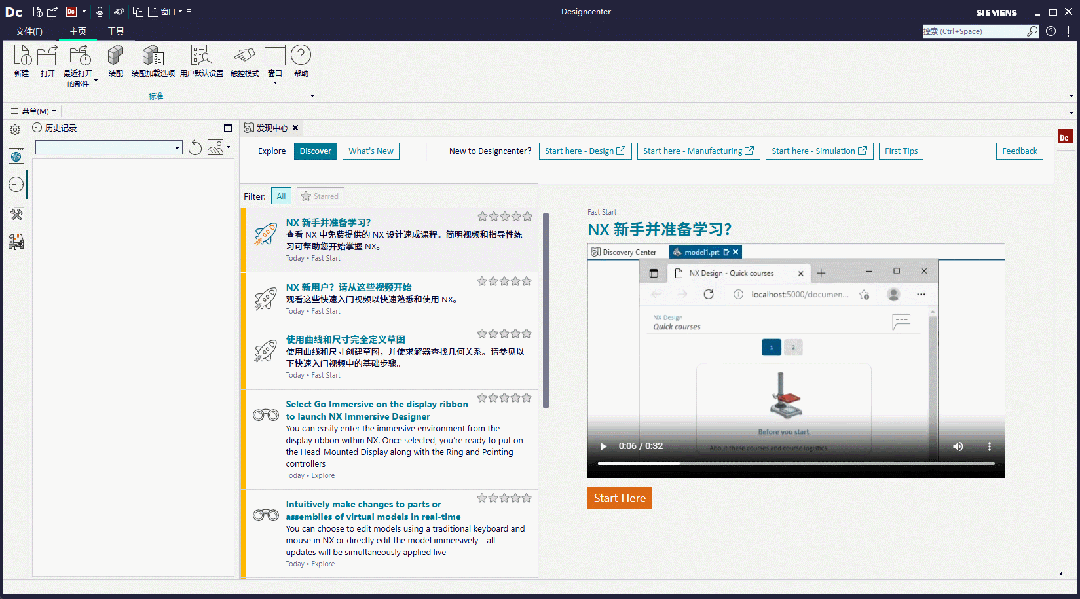Open the 'Start here - Design' link
The width and height of the screenshot is (1080, 599).
(x=585, y=151)
